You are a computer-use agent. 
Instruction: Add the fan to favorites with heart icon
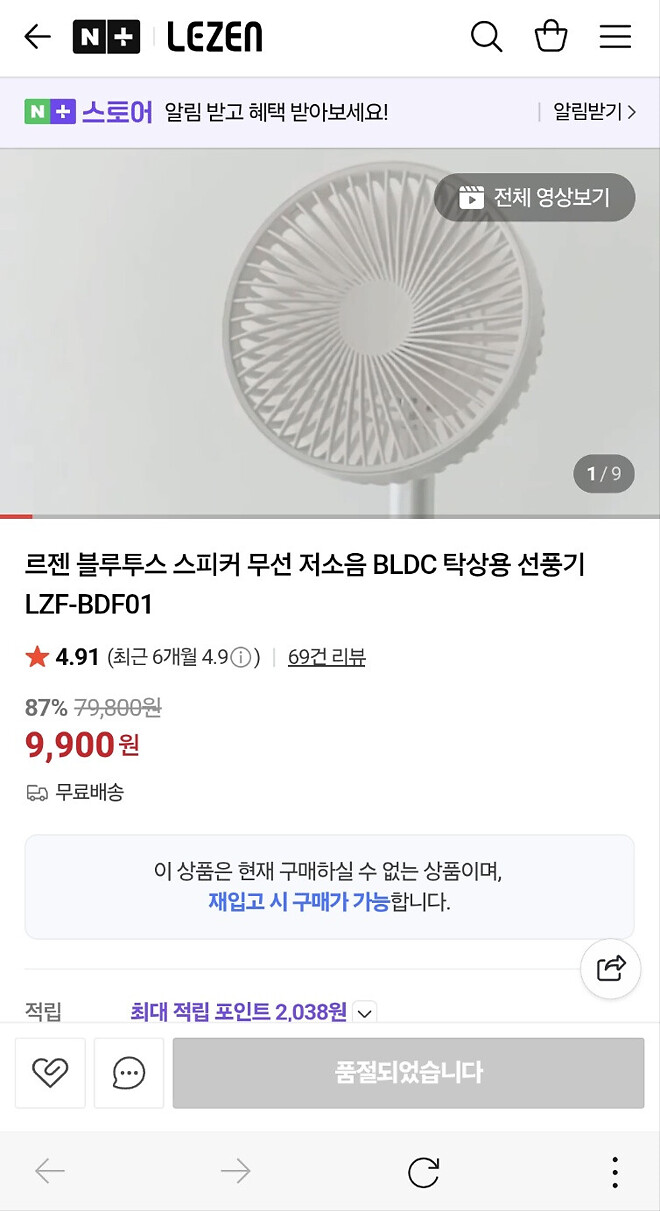[x=50, y=1072]
